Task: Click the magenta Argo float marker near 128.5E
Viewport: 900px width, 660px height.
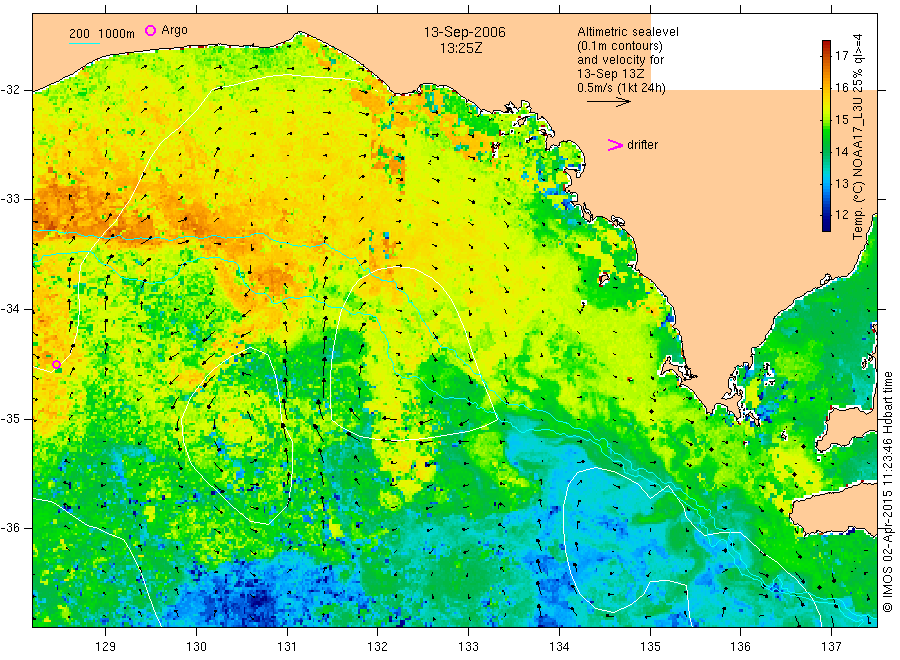Action: tap(56, 364)
